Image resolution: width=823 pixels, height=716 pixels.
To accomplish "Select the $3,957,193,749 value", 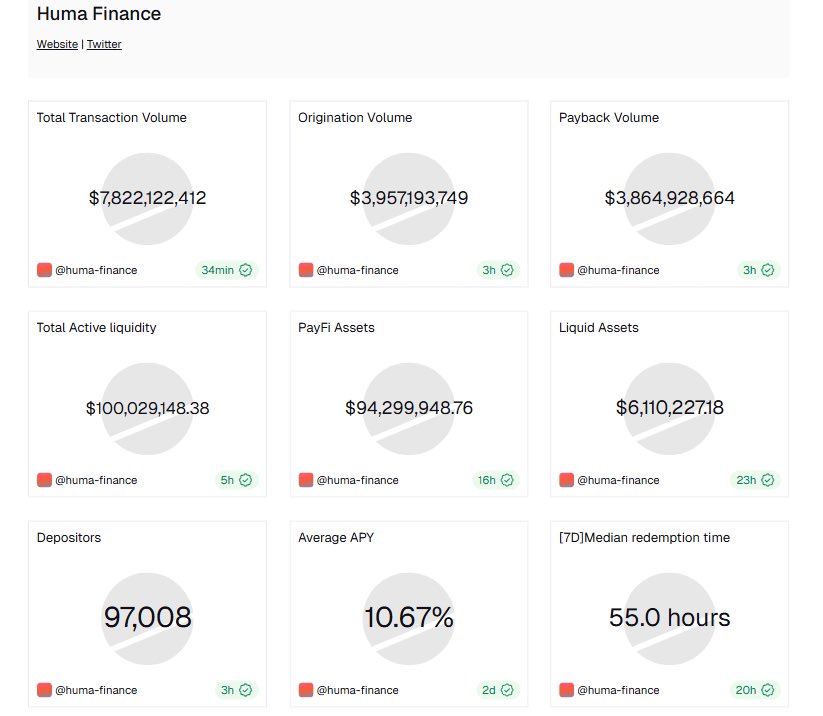I will click(x=409, y=198).
